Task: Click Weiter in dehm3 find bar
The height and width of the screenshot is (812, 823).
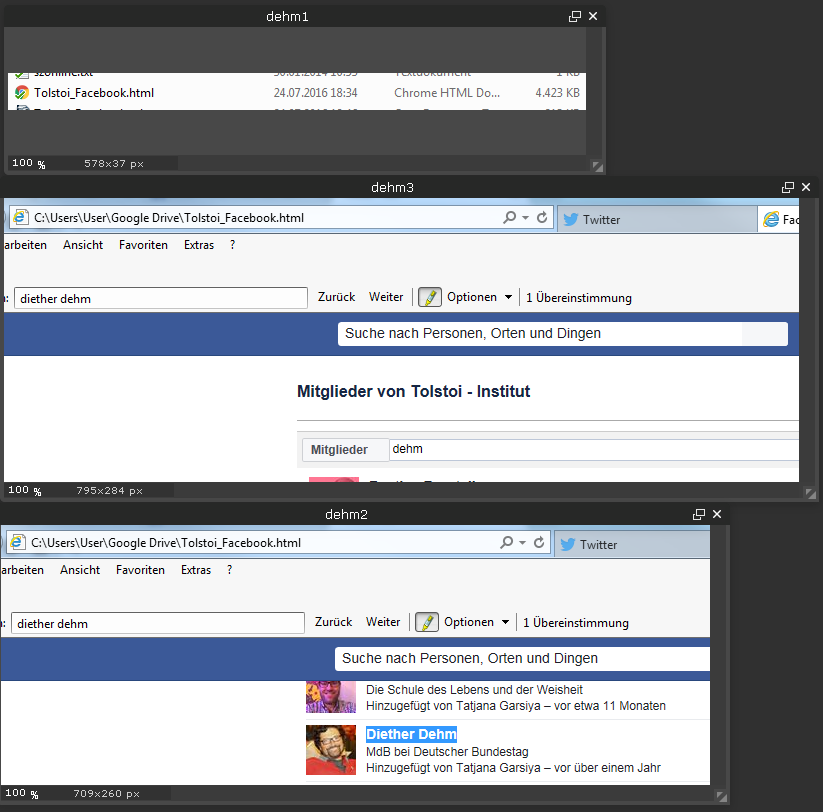Action: click(386, 297)
